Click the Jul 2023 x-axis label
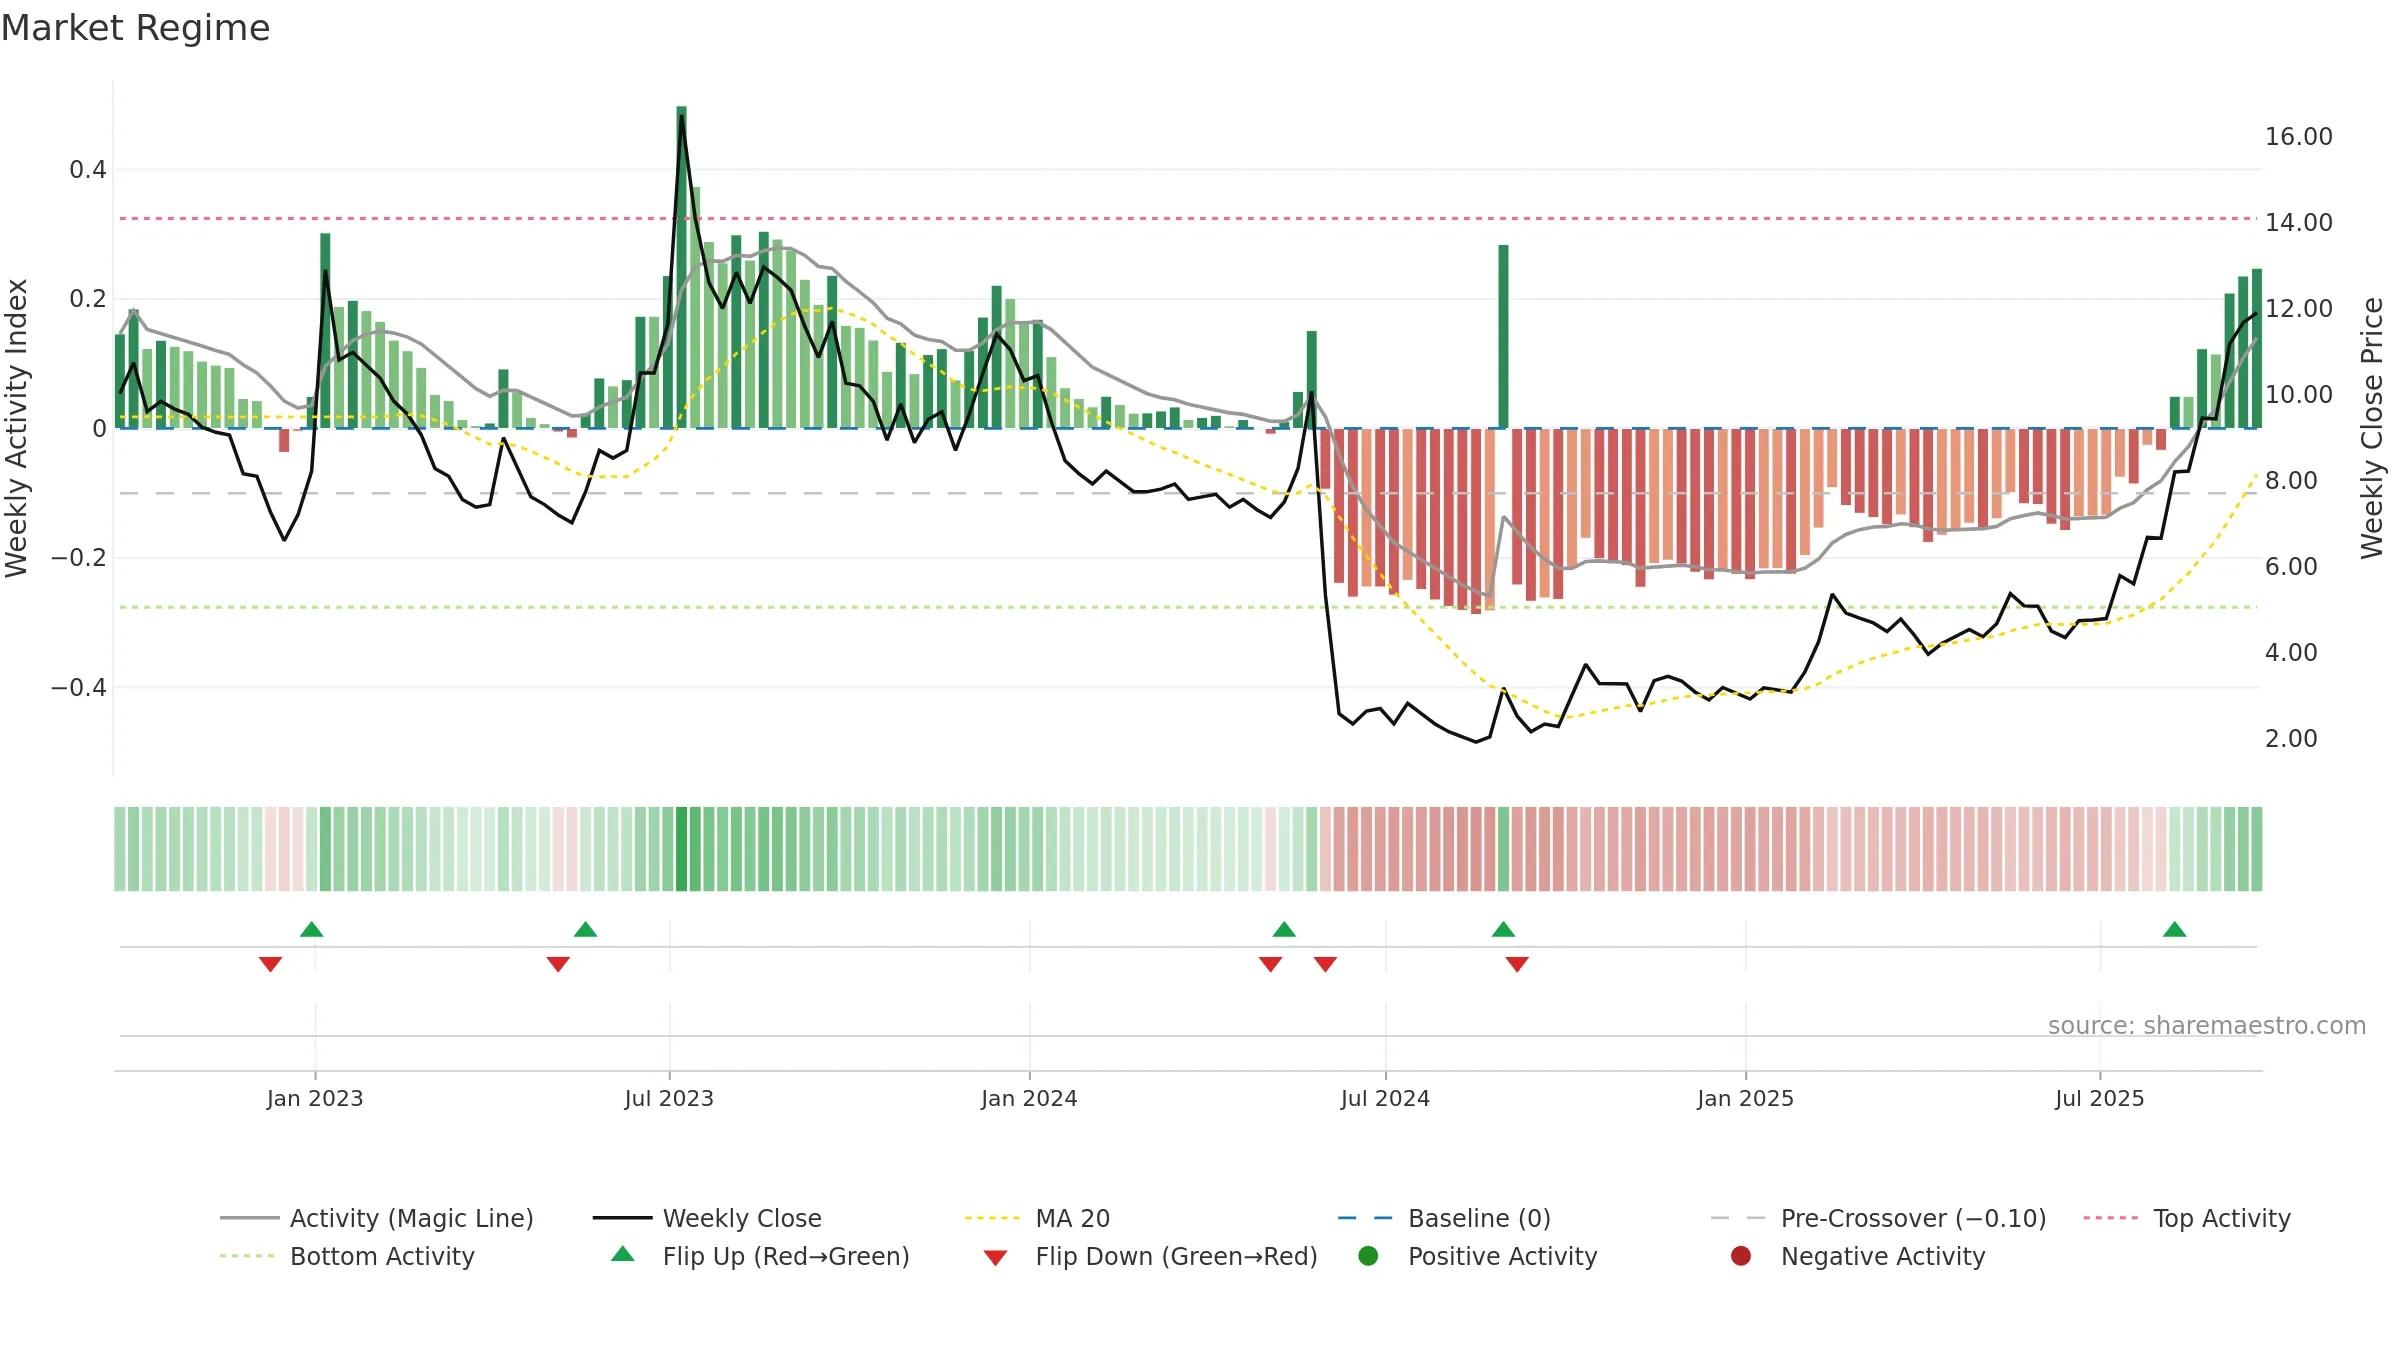This screenshot has height=1350, width=2400. click(x=669, y=1099)
